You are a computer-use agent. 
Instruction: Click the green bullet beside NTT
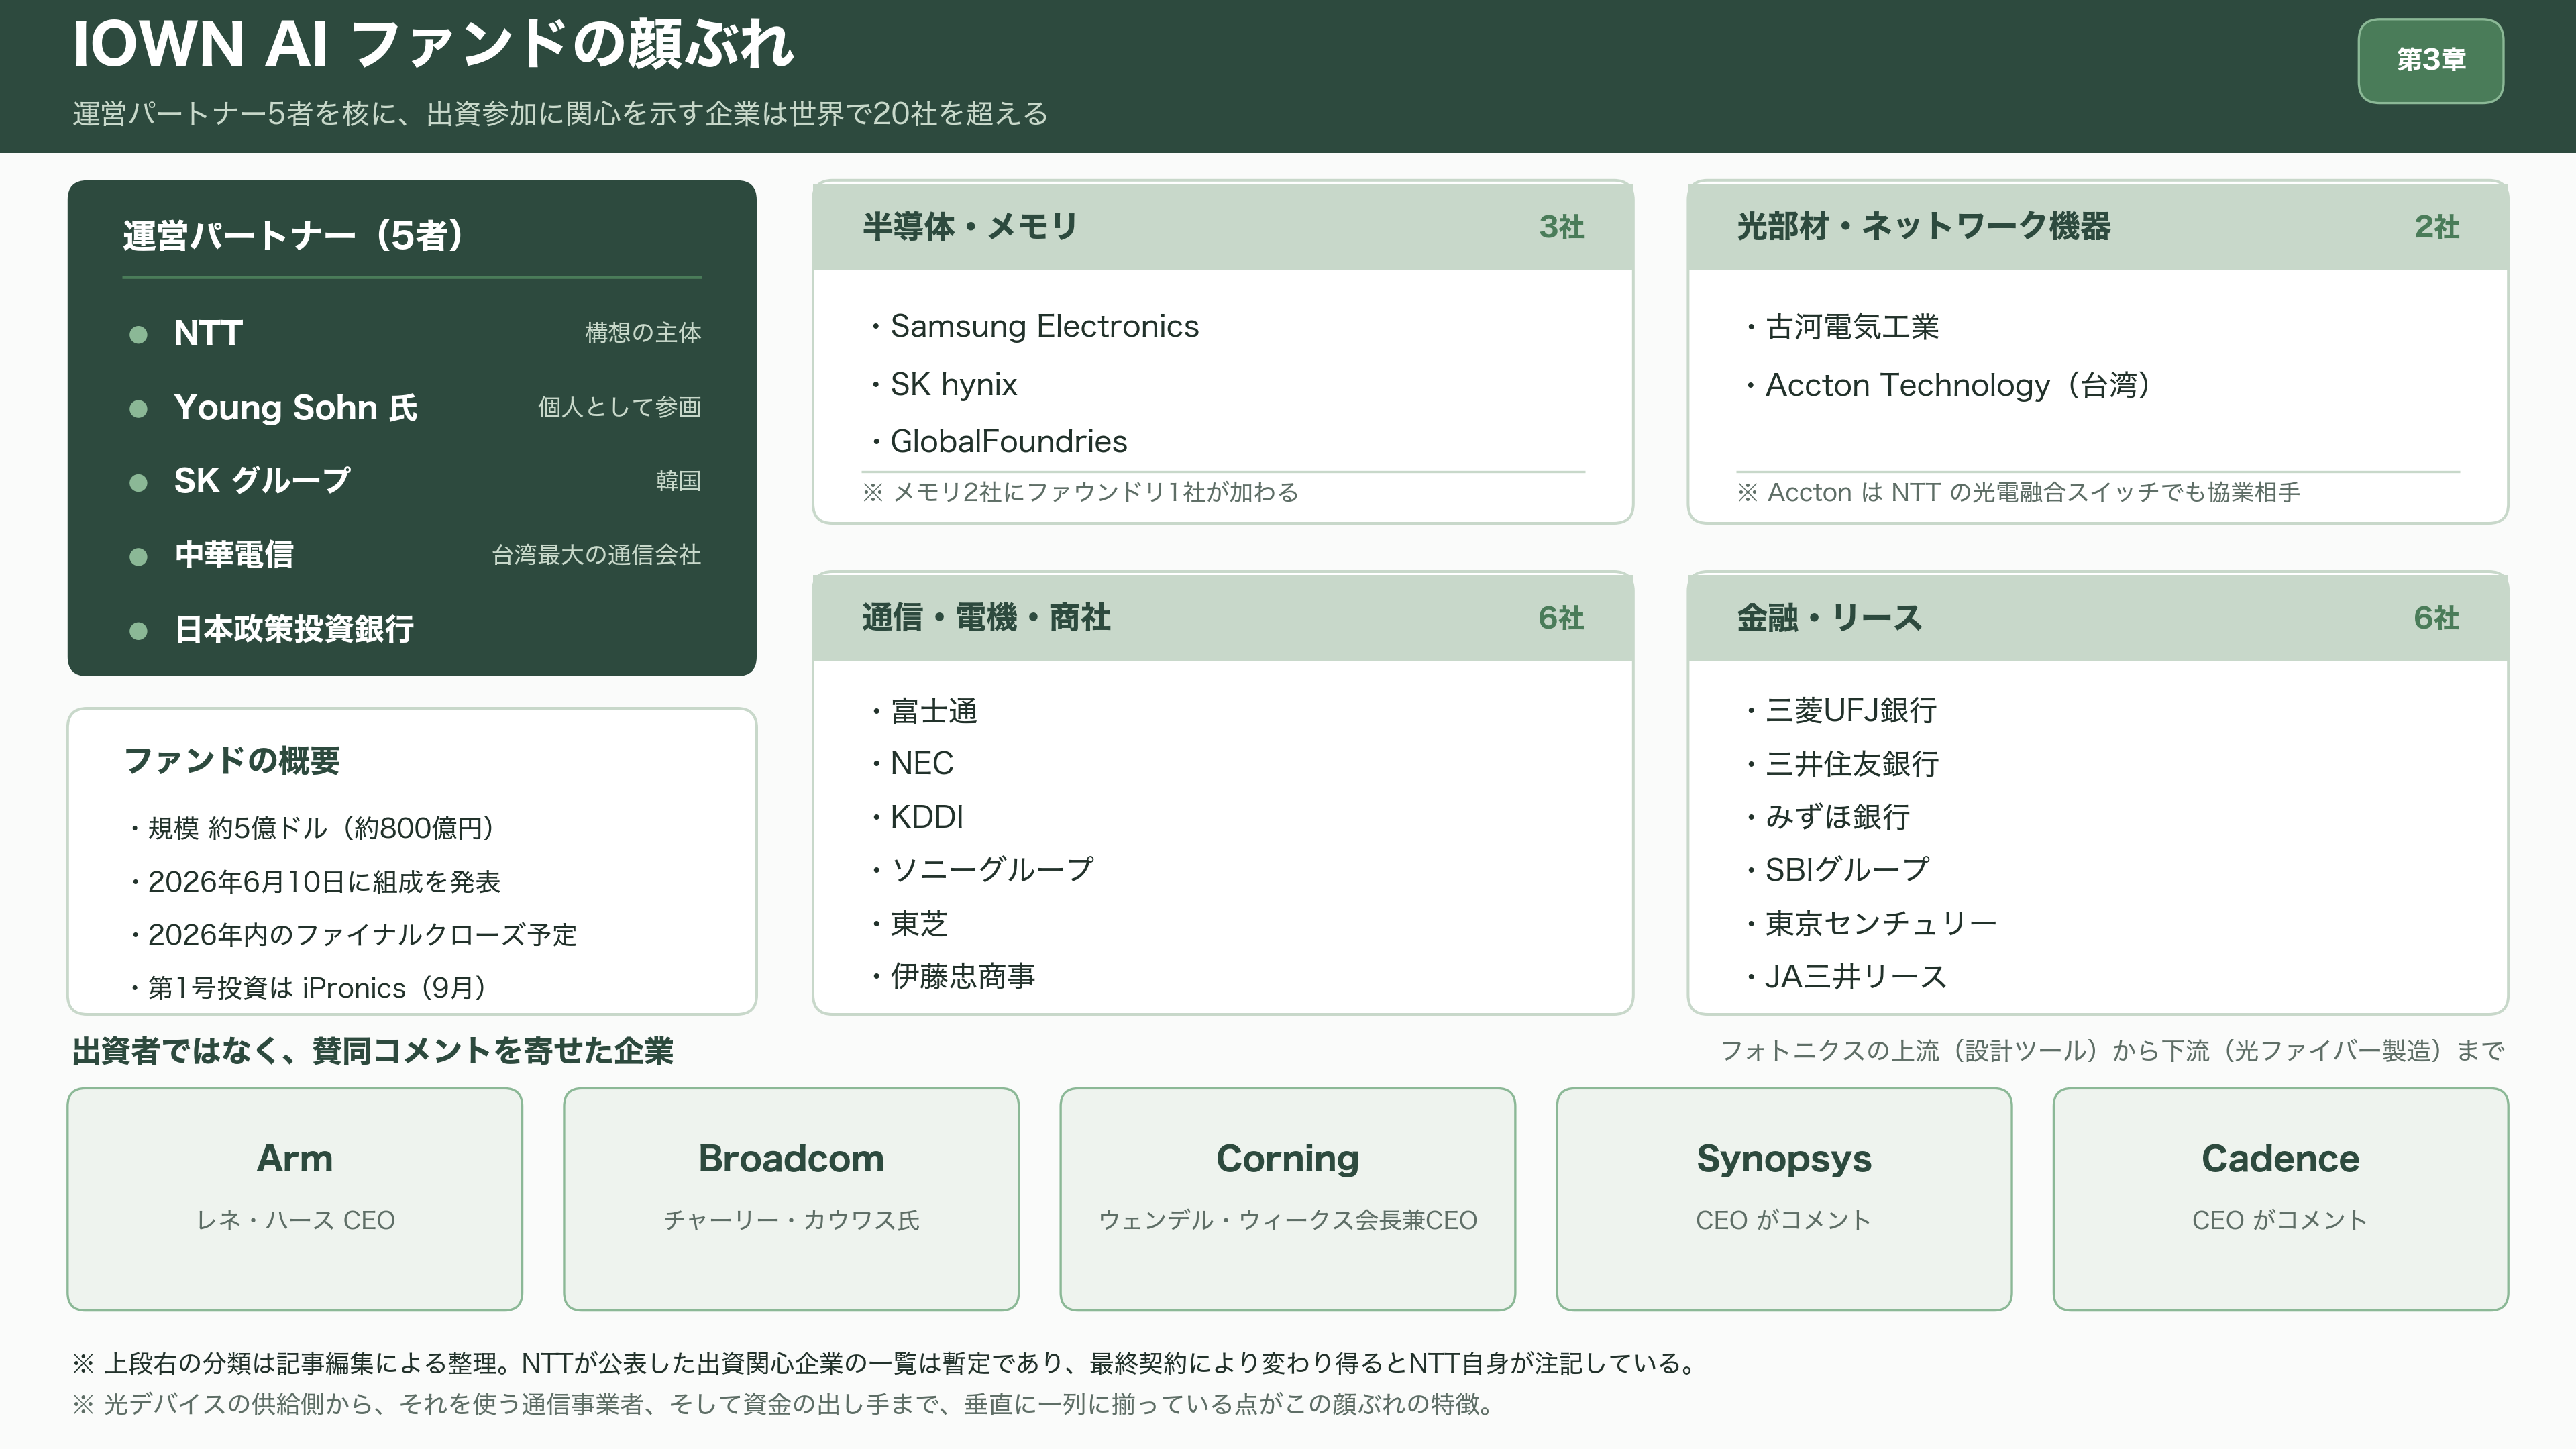(x=139, y=334)
